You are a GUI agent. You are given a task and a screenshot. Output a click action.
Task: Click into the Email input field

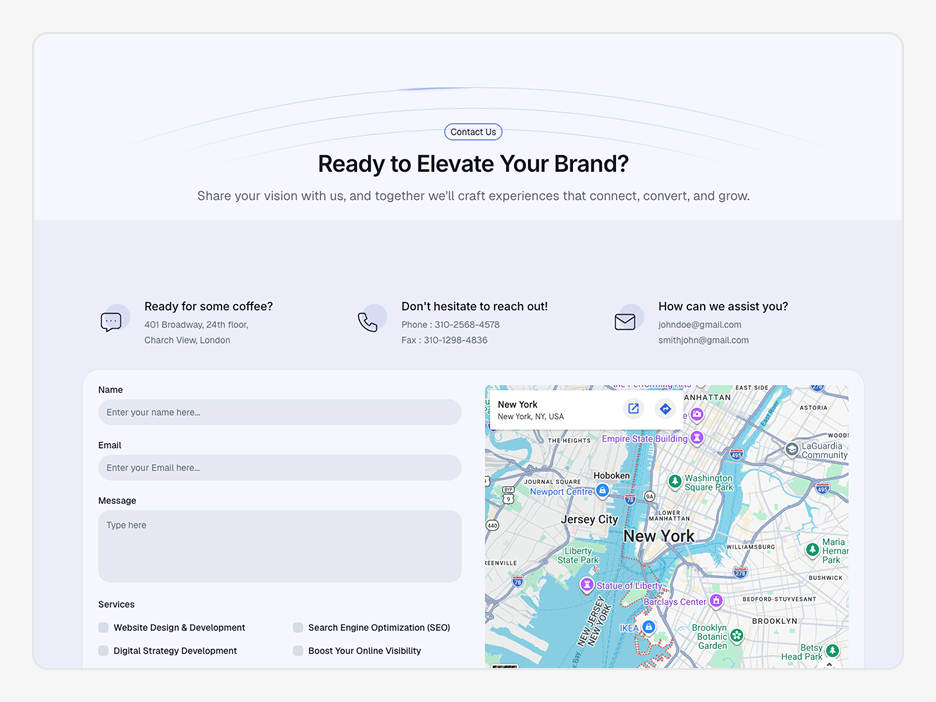(x=280, y=468)
